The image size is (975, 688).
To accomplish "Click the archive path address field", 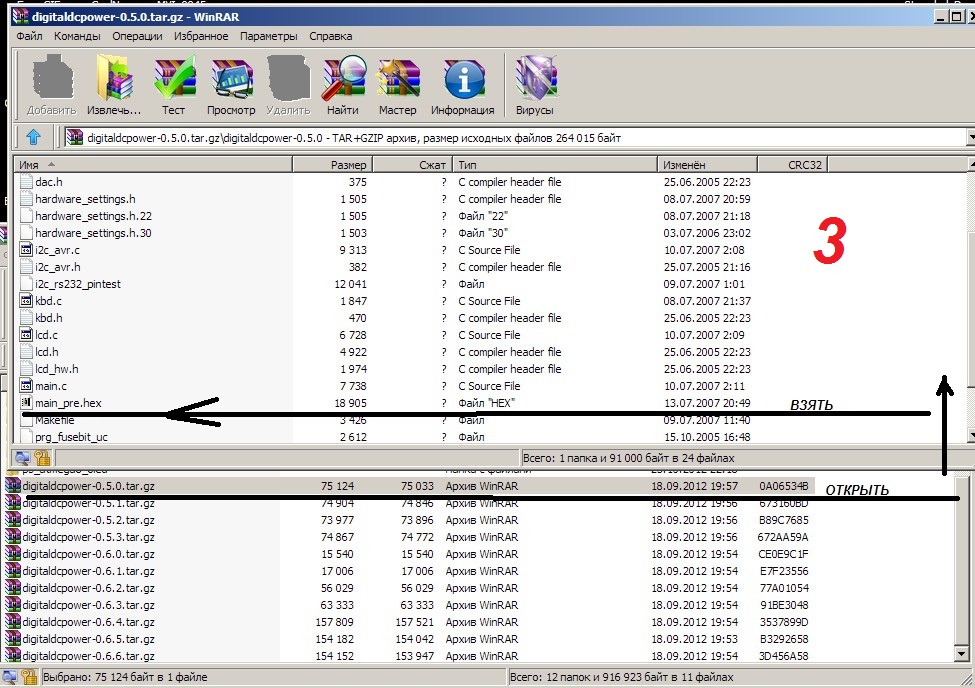I will 514,137.
